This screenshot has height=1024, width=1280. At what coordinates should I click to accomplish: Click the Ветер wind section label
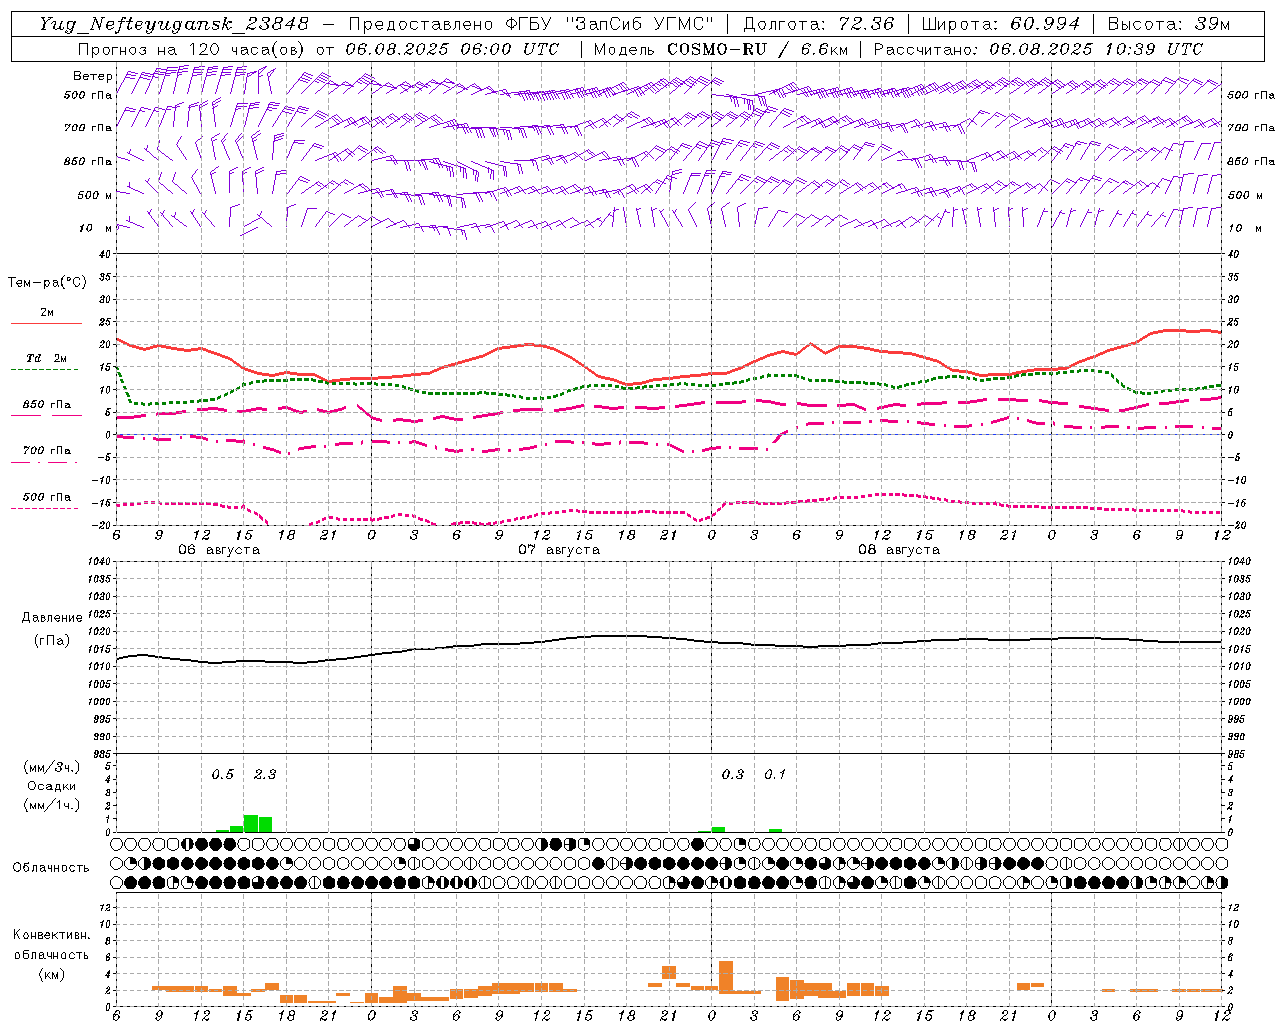coord(93,76)
